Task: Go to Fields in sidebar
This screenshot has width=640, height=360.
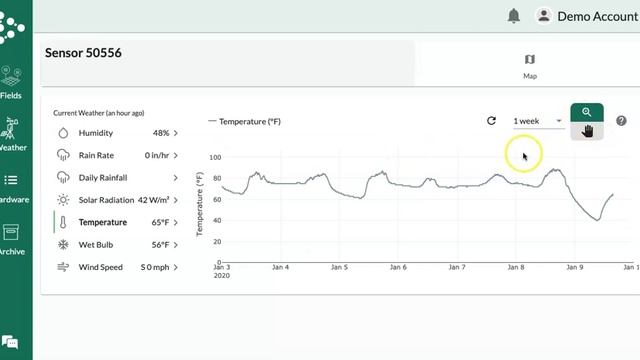Action: click(x=11, y=83)
